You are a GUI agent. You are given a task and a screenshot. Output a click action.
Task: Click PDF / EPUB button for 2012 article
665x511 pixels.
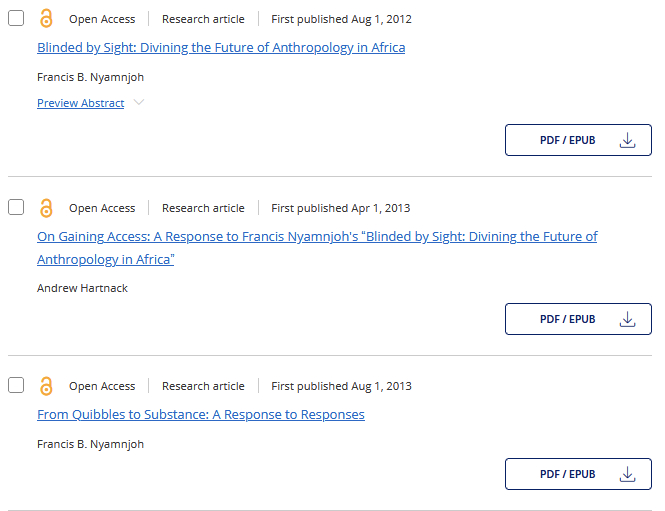click(567, 141)
